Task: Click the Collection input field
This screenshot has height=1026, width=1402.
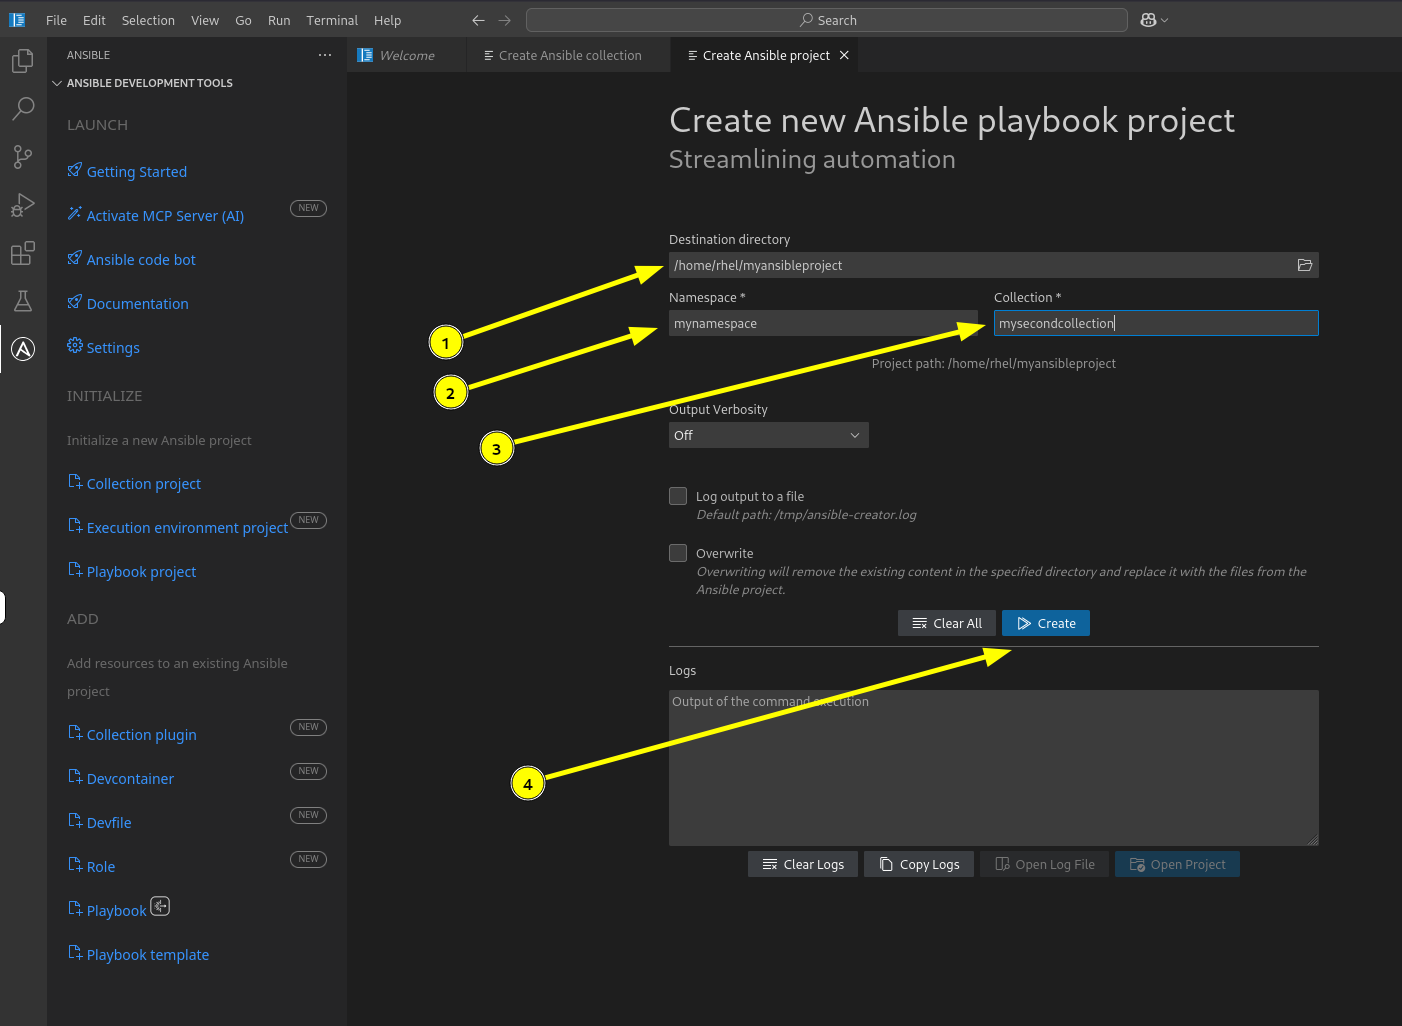Action: pos(1156,323)
